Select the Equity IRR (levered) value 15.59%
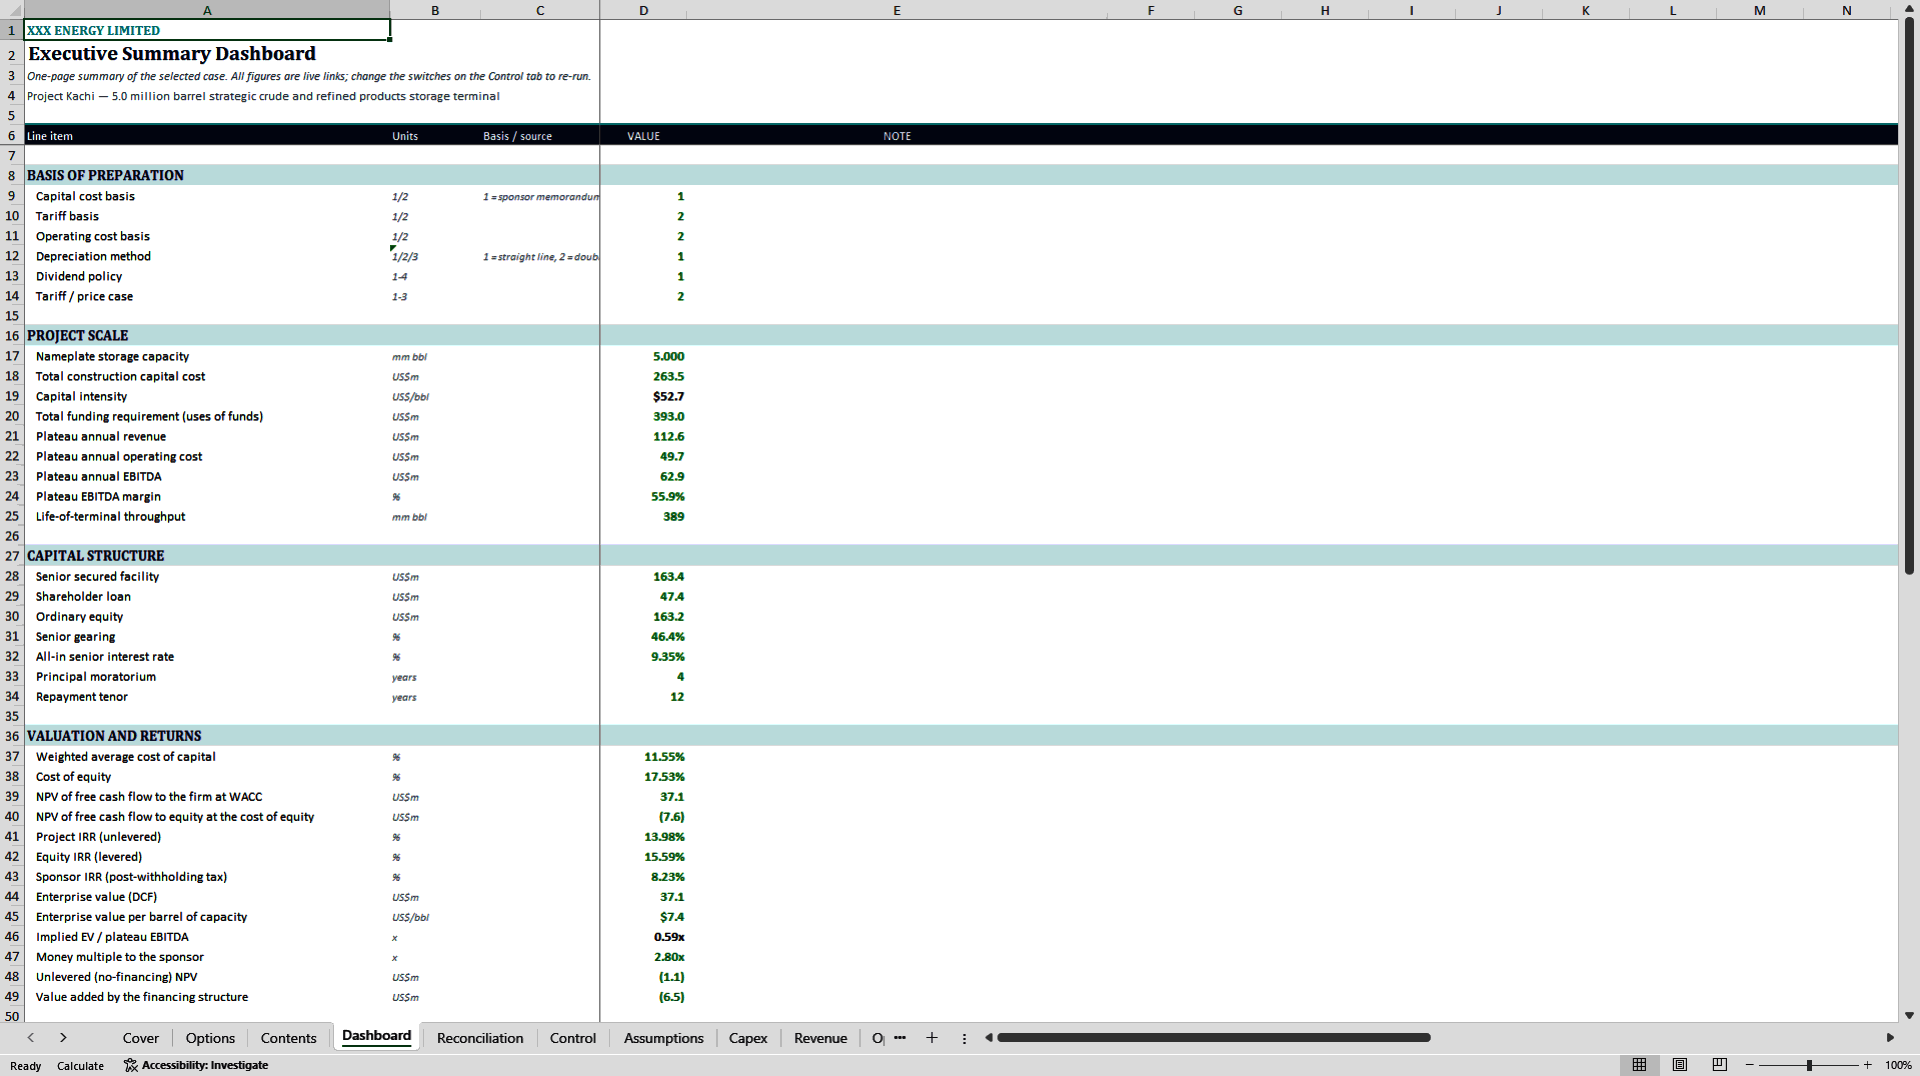 [x=643, y=857]
